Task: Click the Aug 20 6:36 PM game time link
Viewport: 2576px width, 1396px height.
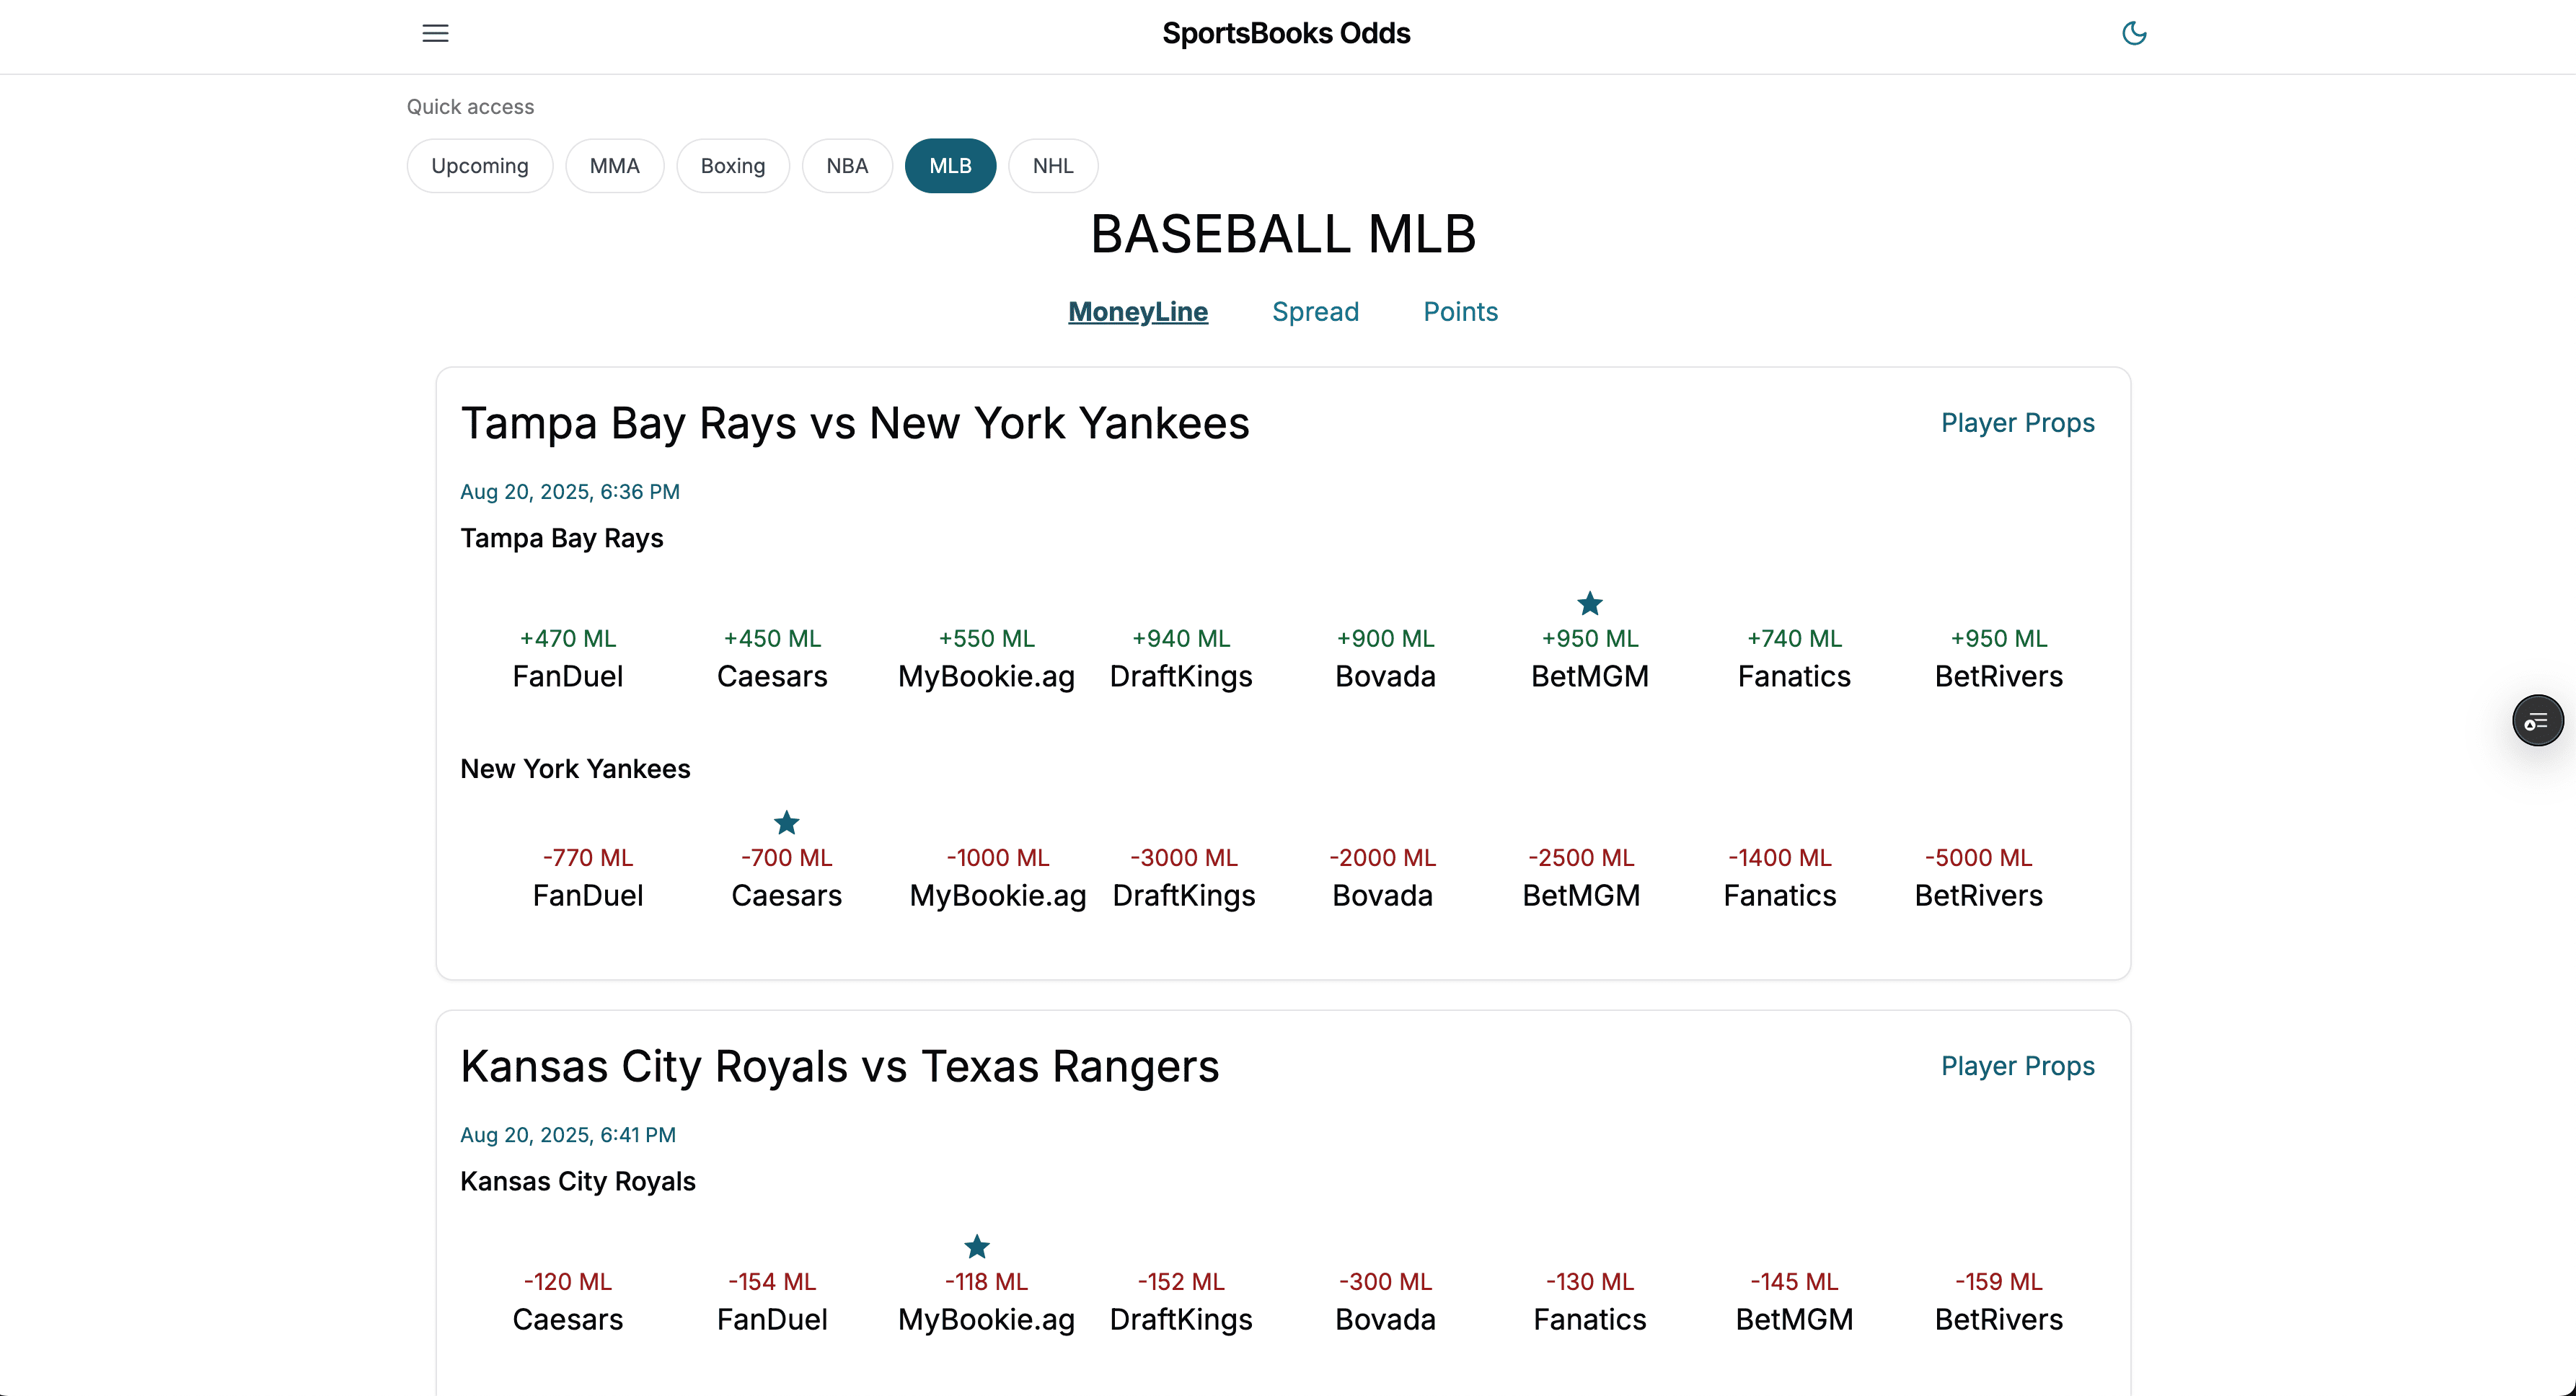Action: [x=569, y=491]
